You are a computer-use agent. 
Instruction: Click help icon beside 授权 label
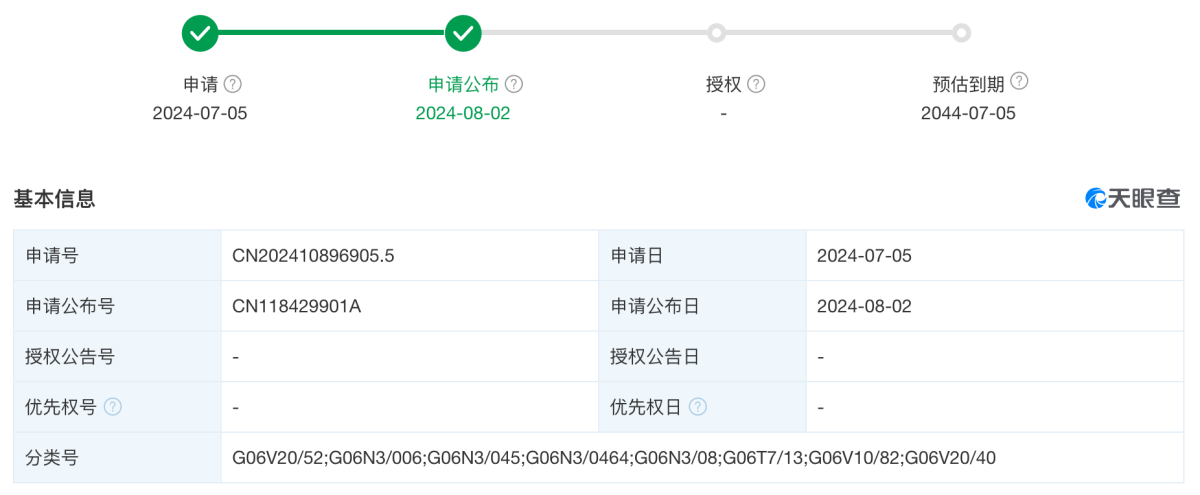click(756, 84)
